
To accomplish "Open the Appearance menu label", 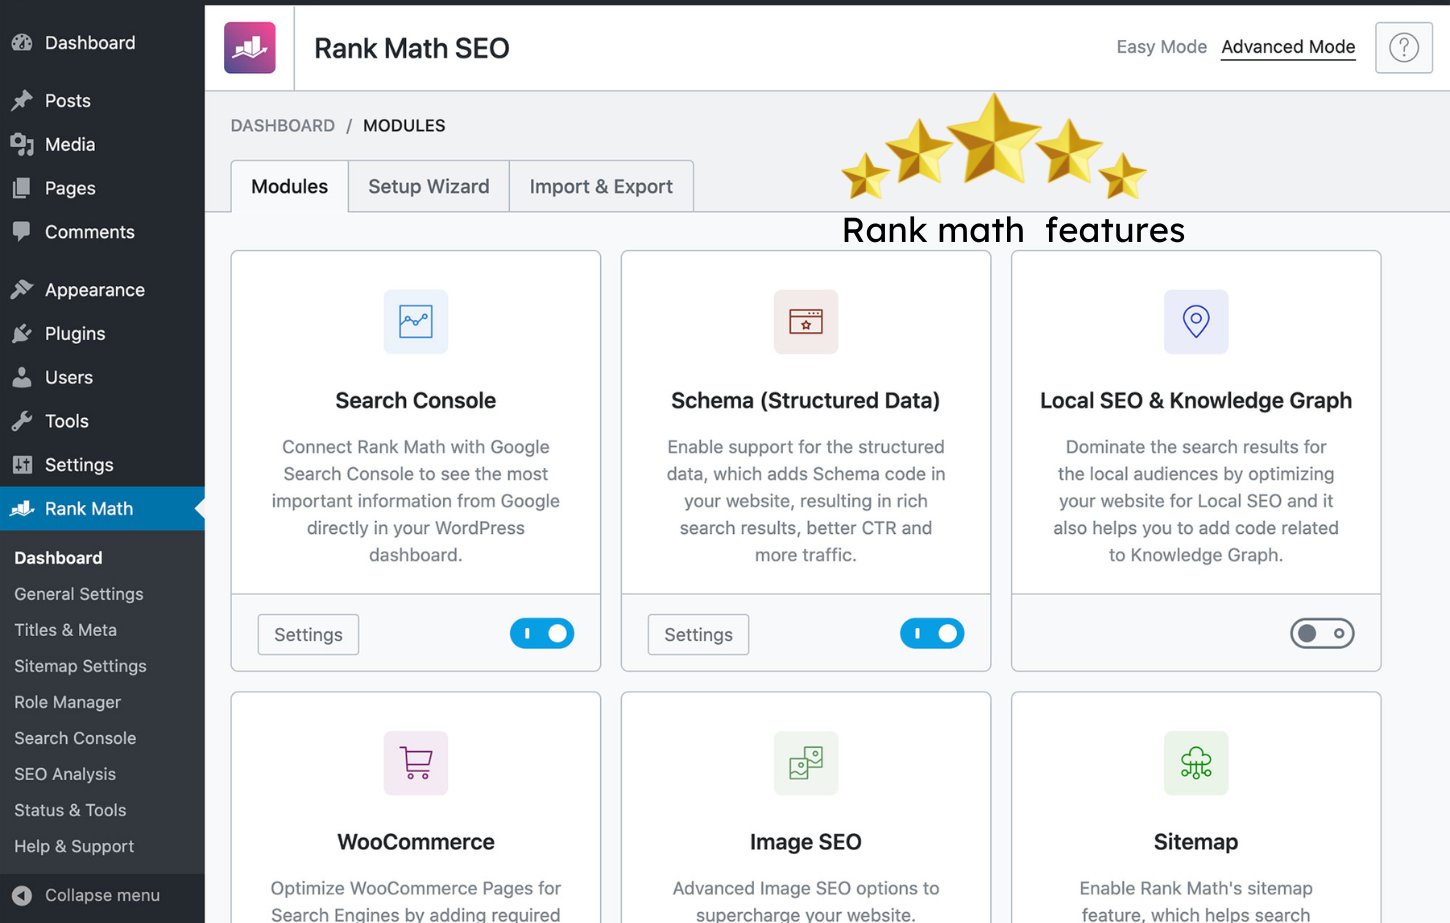I will pos(95,289).
